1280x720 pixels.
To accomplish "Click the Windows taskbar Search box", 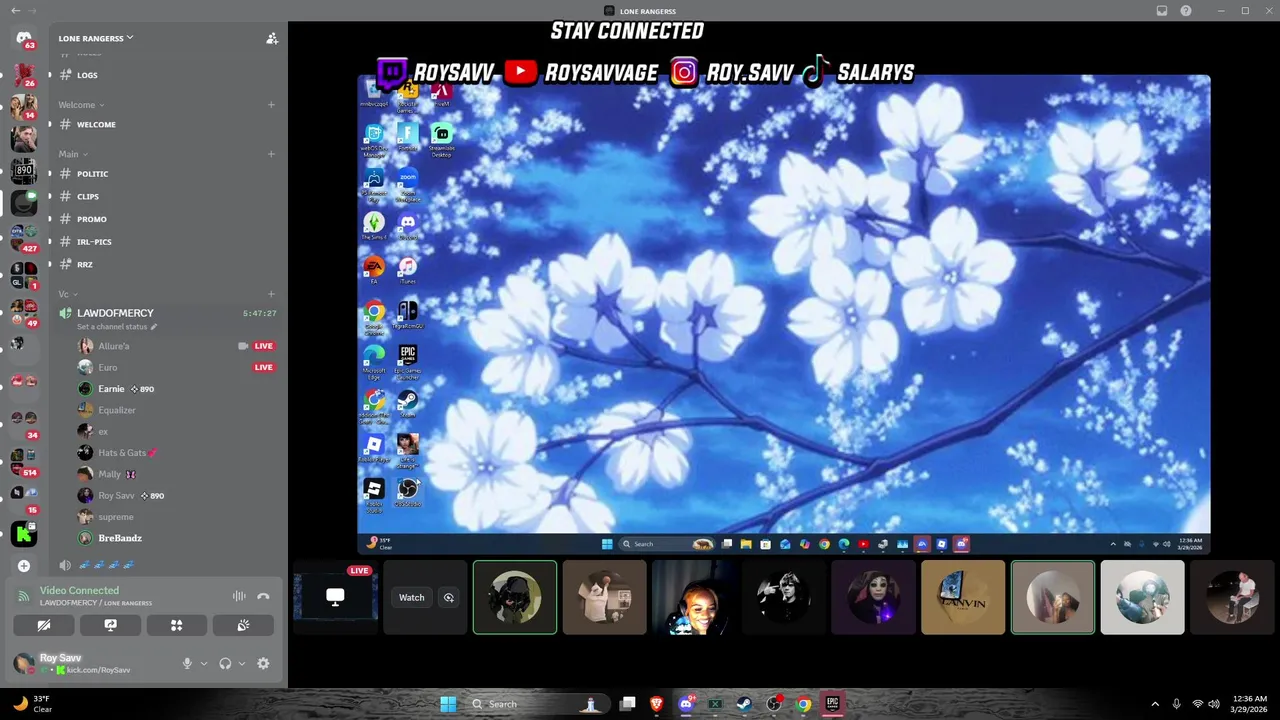I will click(538, 704).
